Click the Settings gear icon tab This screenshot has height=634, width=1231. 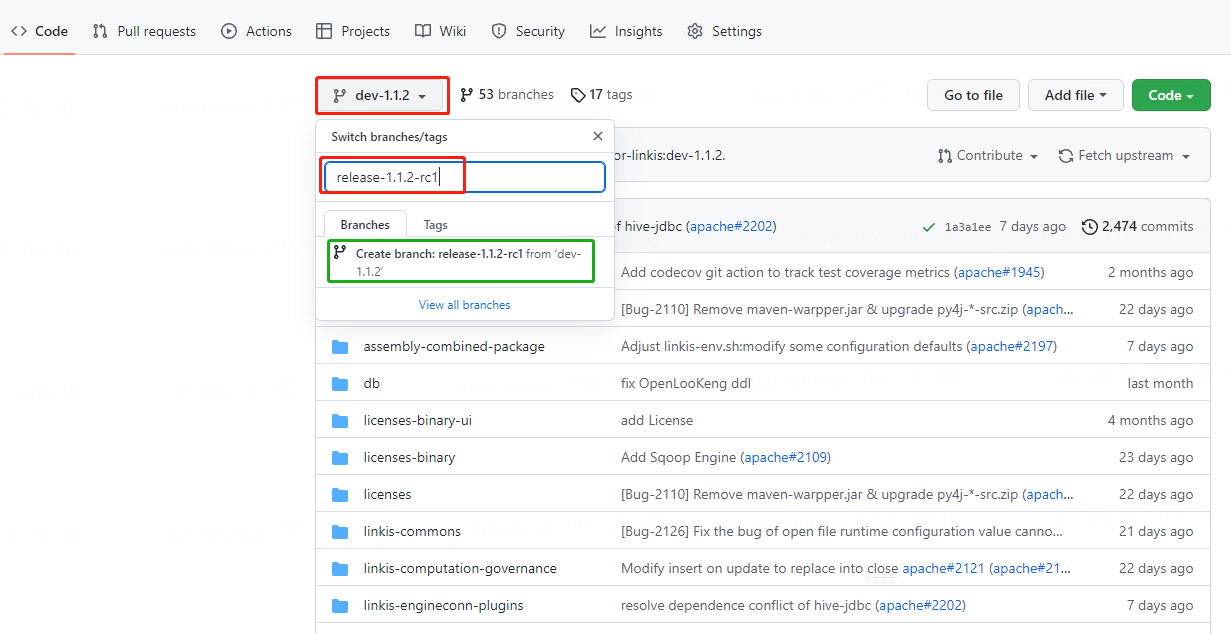tap(695, 31)
